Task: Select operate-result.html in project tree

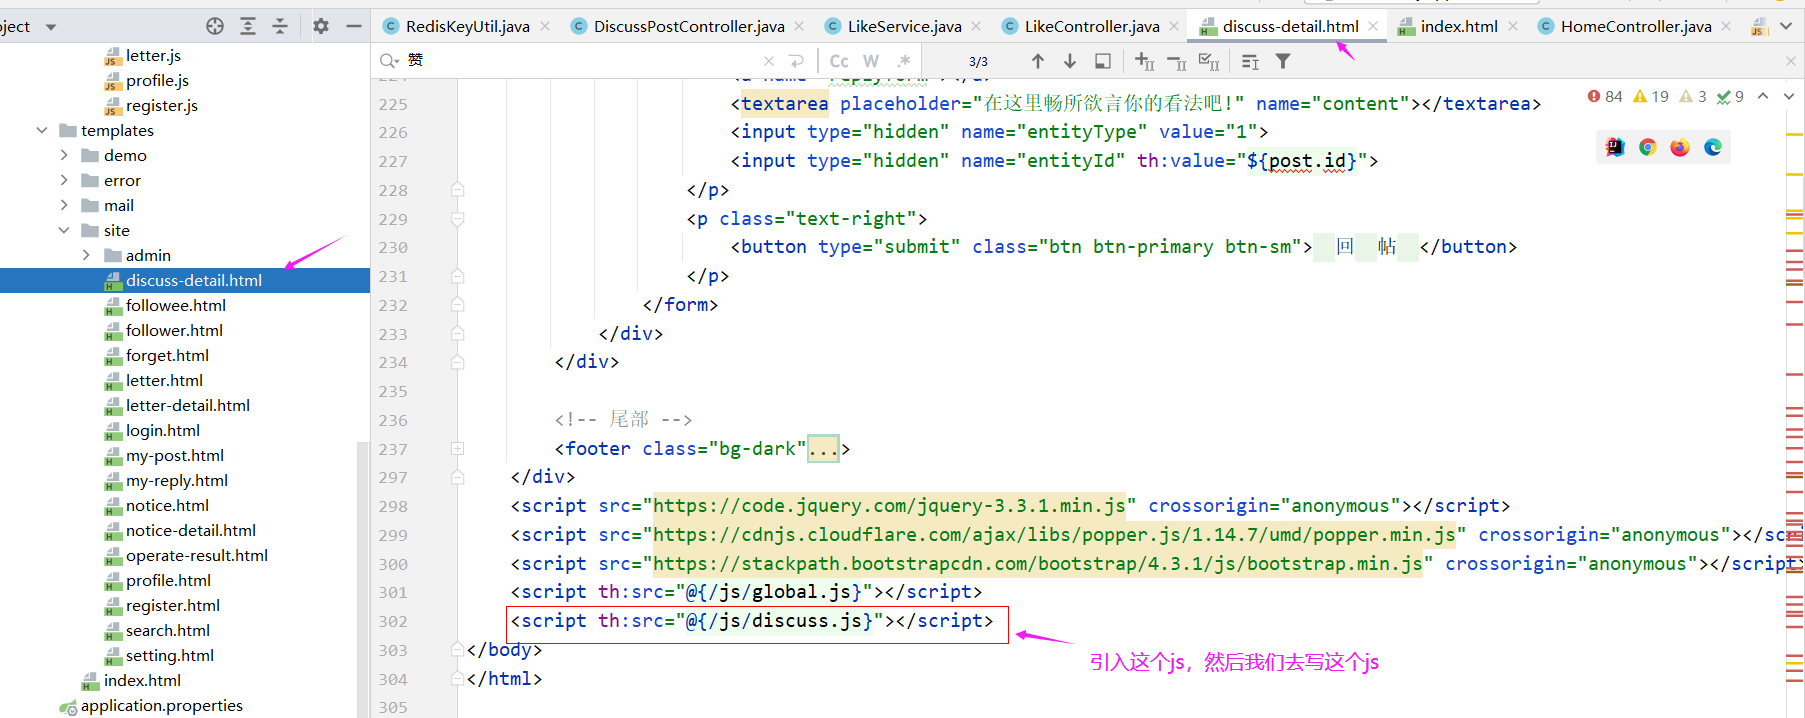Action: point(197,555)
